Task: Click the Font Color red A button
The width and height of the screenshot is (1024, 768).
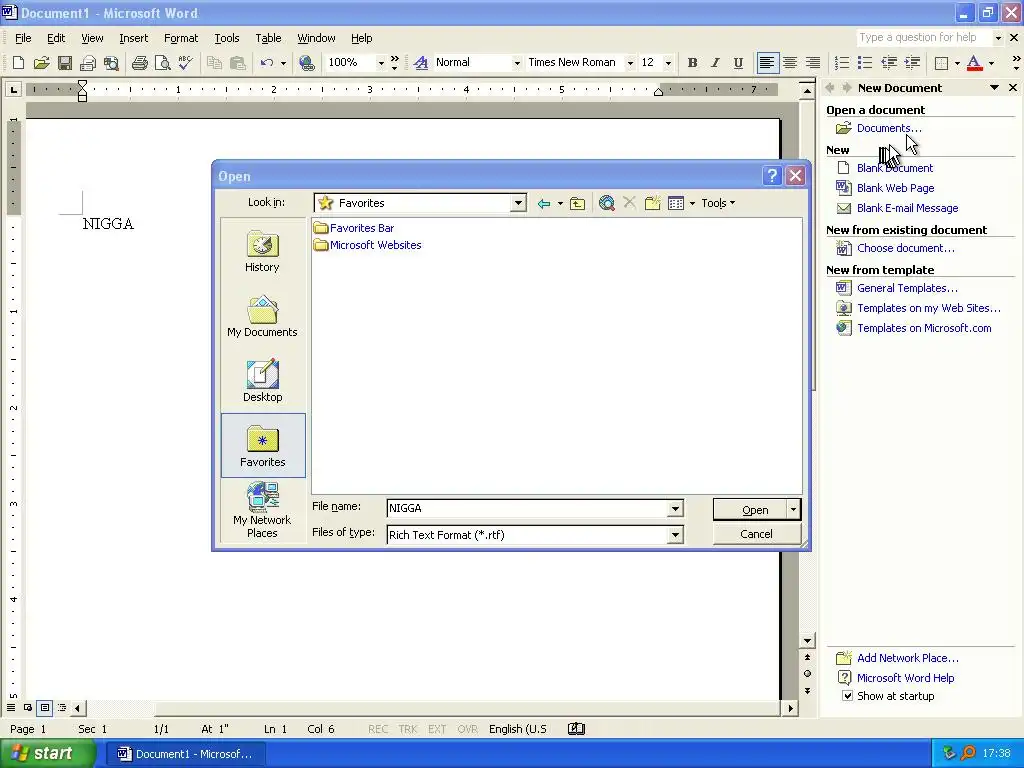Action: (x=974, y=63)
